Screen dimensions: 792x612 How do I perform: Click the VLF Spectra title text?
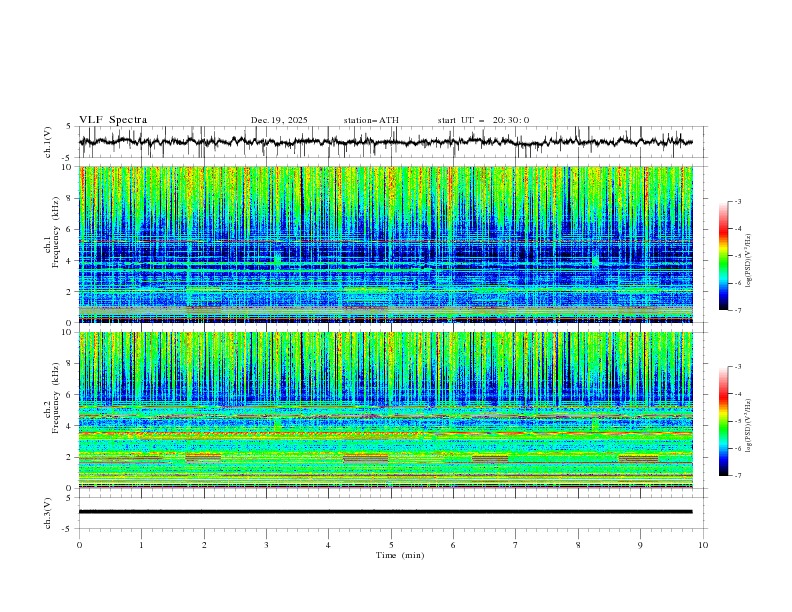pyautogui.click(x=113, y=120)
